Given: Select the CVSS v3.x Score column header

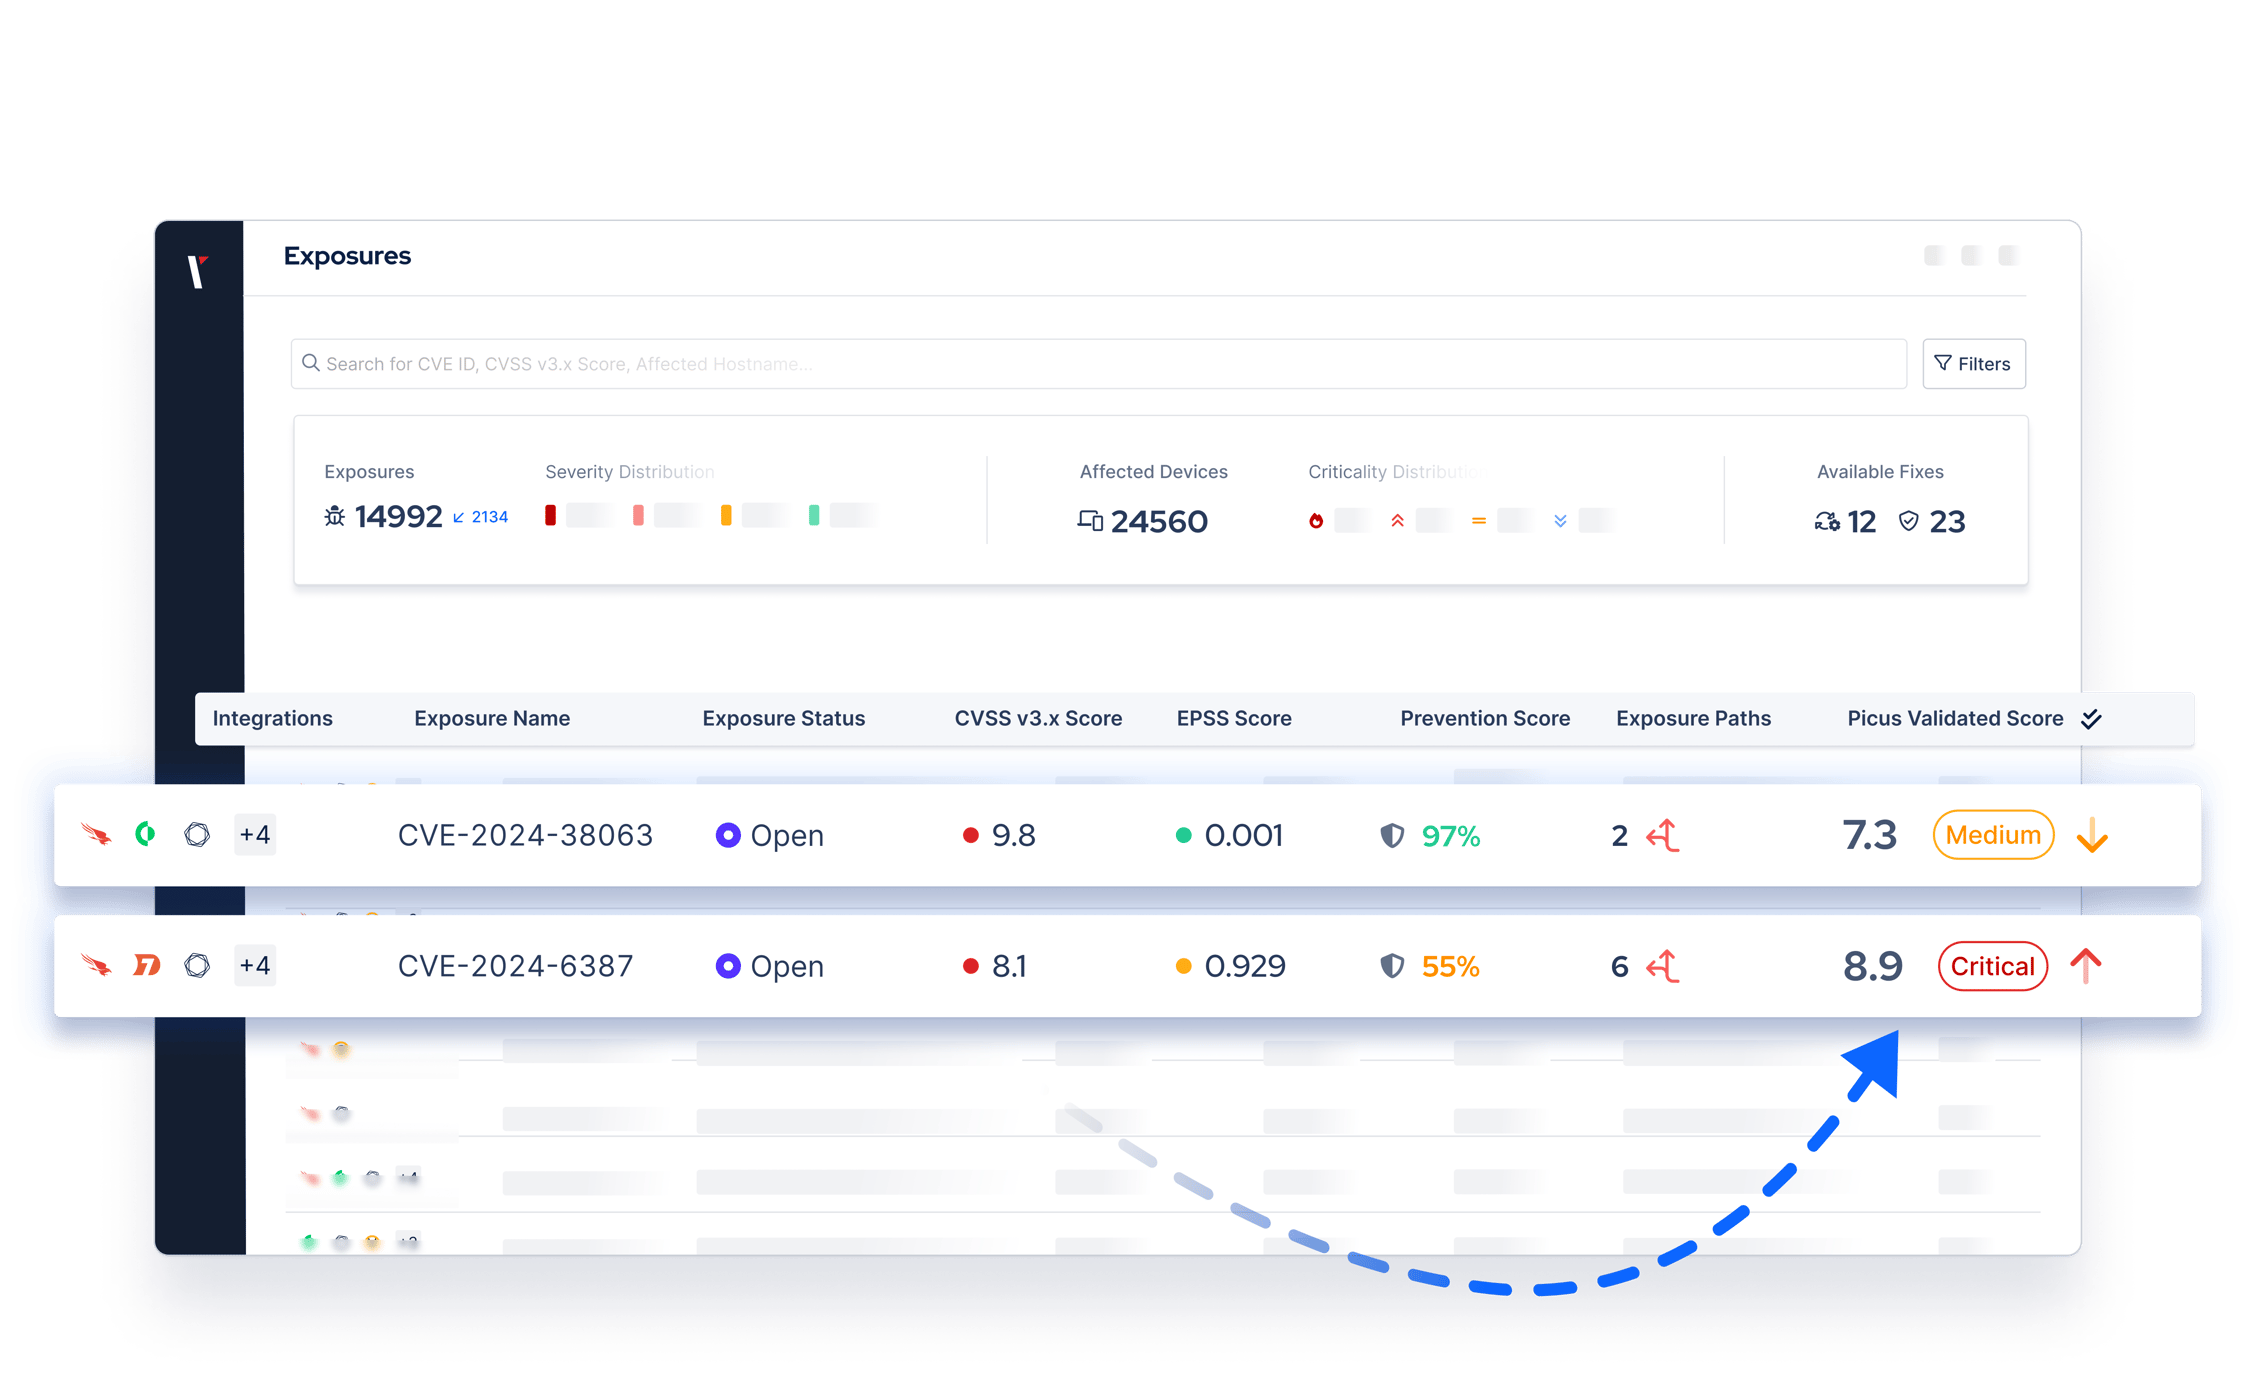Looking at the screenshot, I should pos(1038,718).
